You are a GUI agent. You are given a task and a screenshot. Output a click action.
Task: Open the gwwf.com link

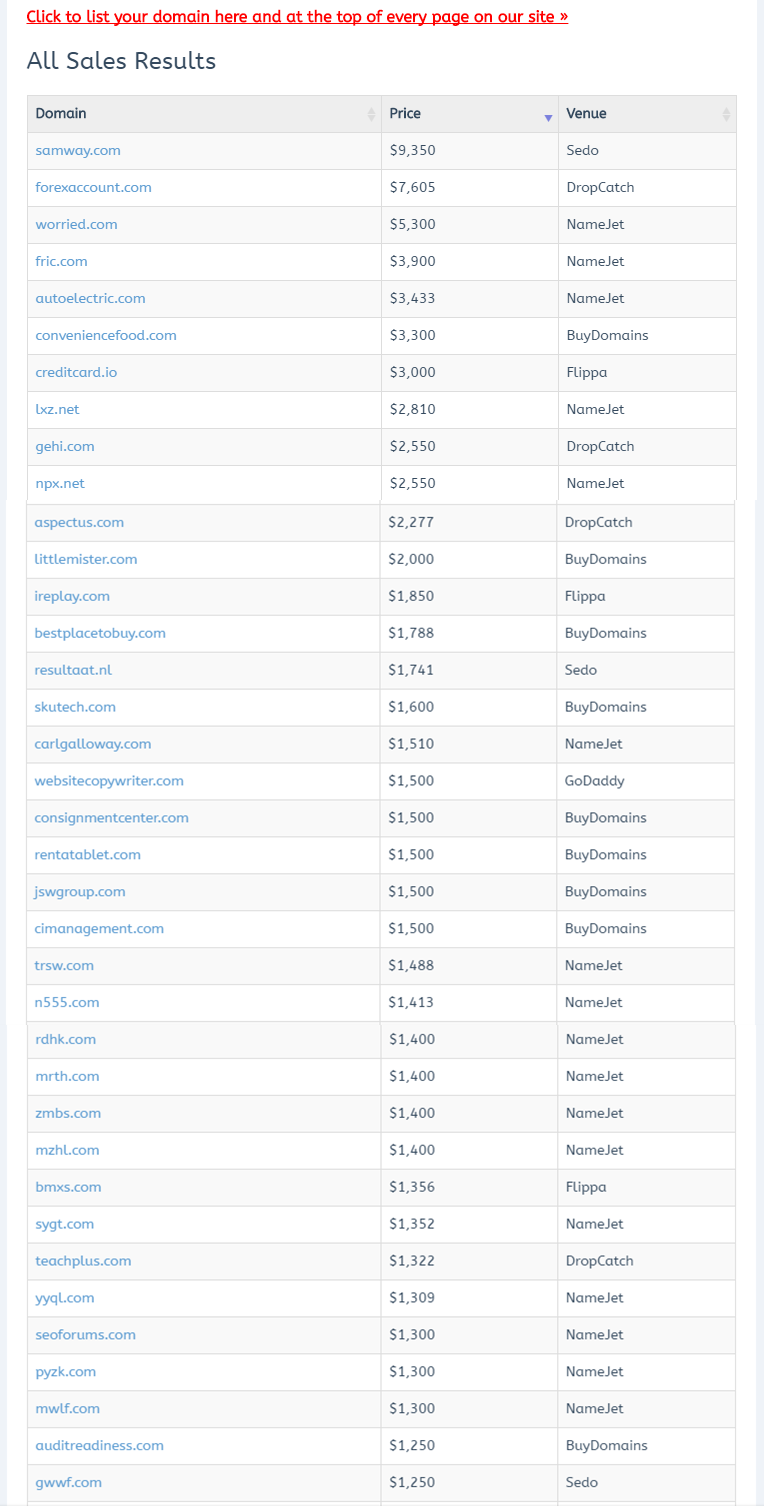(x=68, y=1483)
